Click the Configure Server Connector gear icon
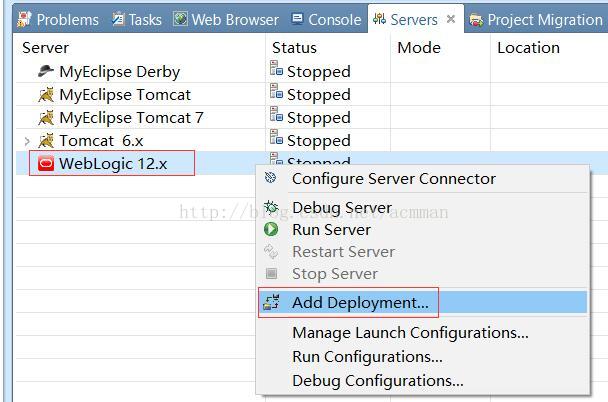The width and height of the screenshot is (608, 402). tap(270, 178)
